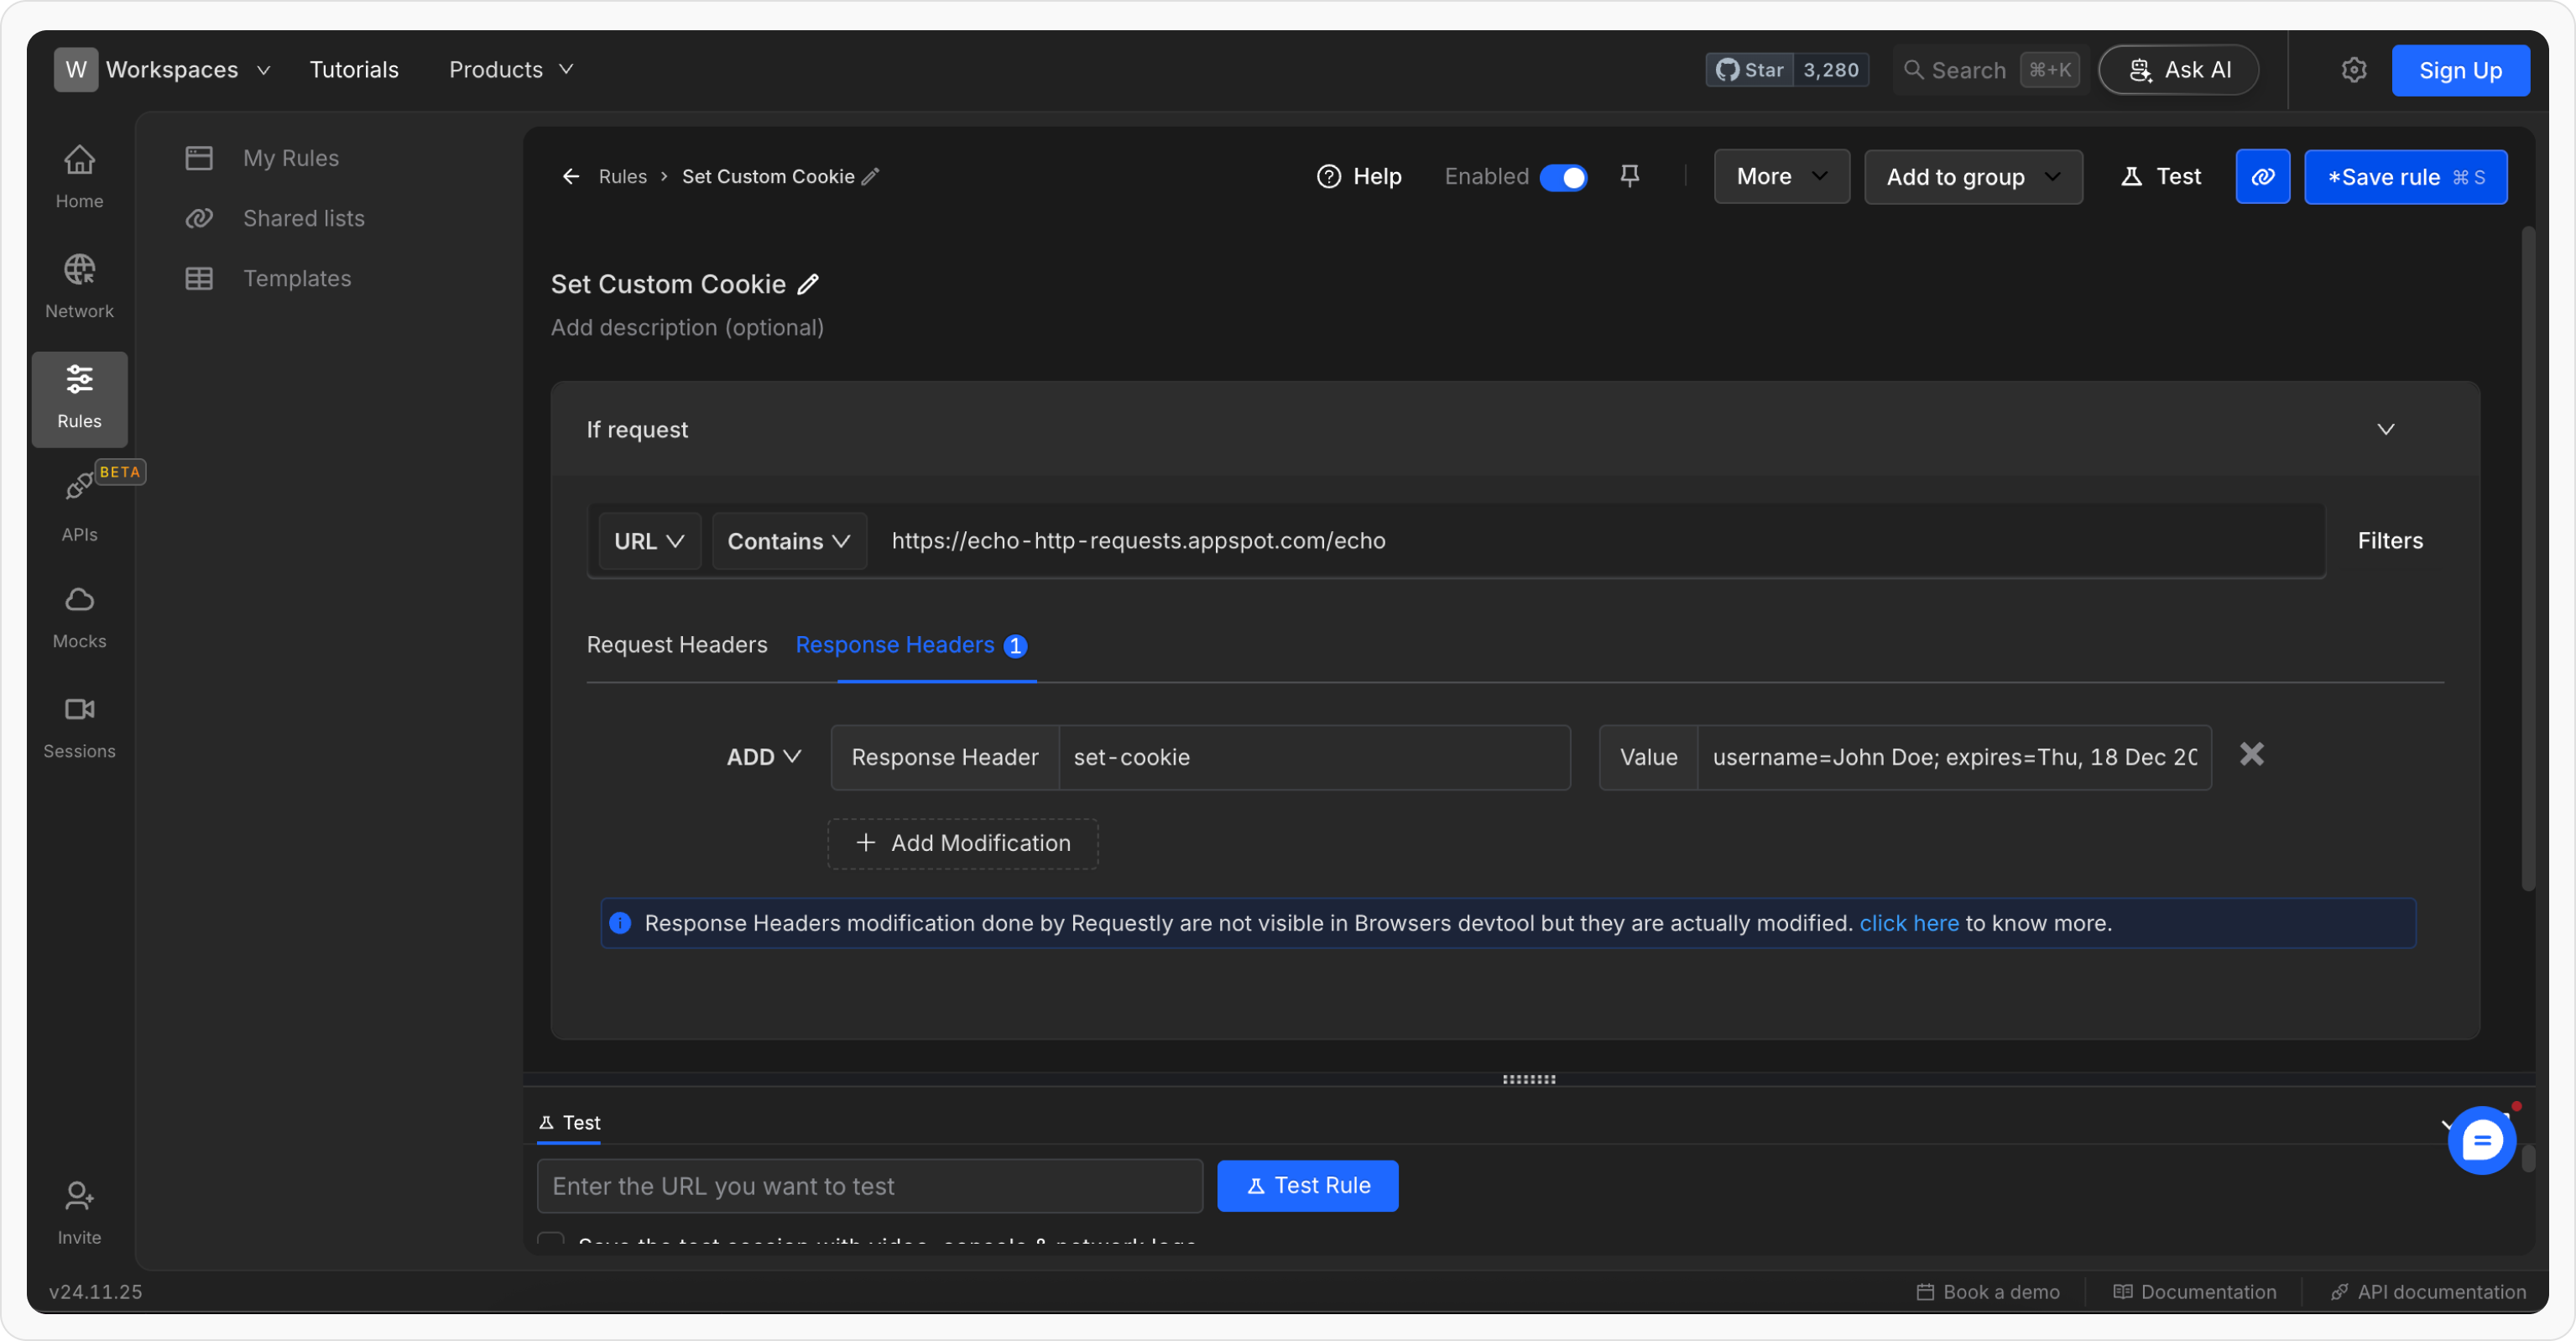Viewport: 2576px width, 1341px height.
Task: Remove the set-cookie modification with X
Action: (2251, 754)
